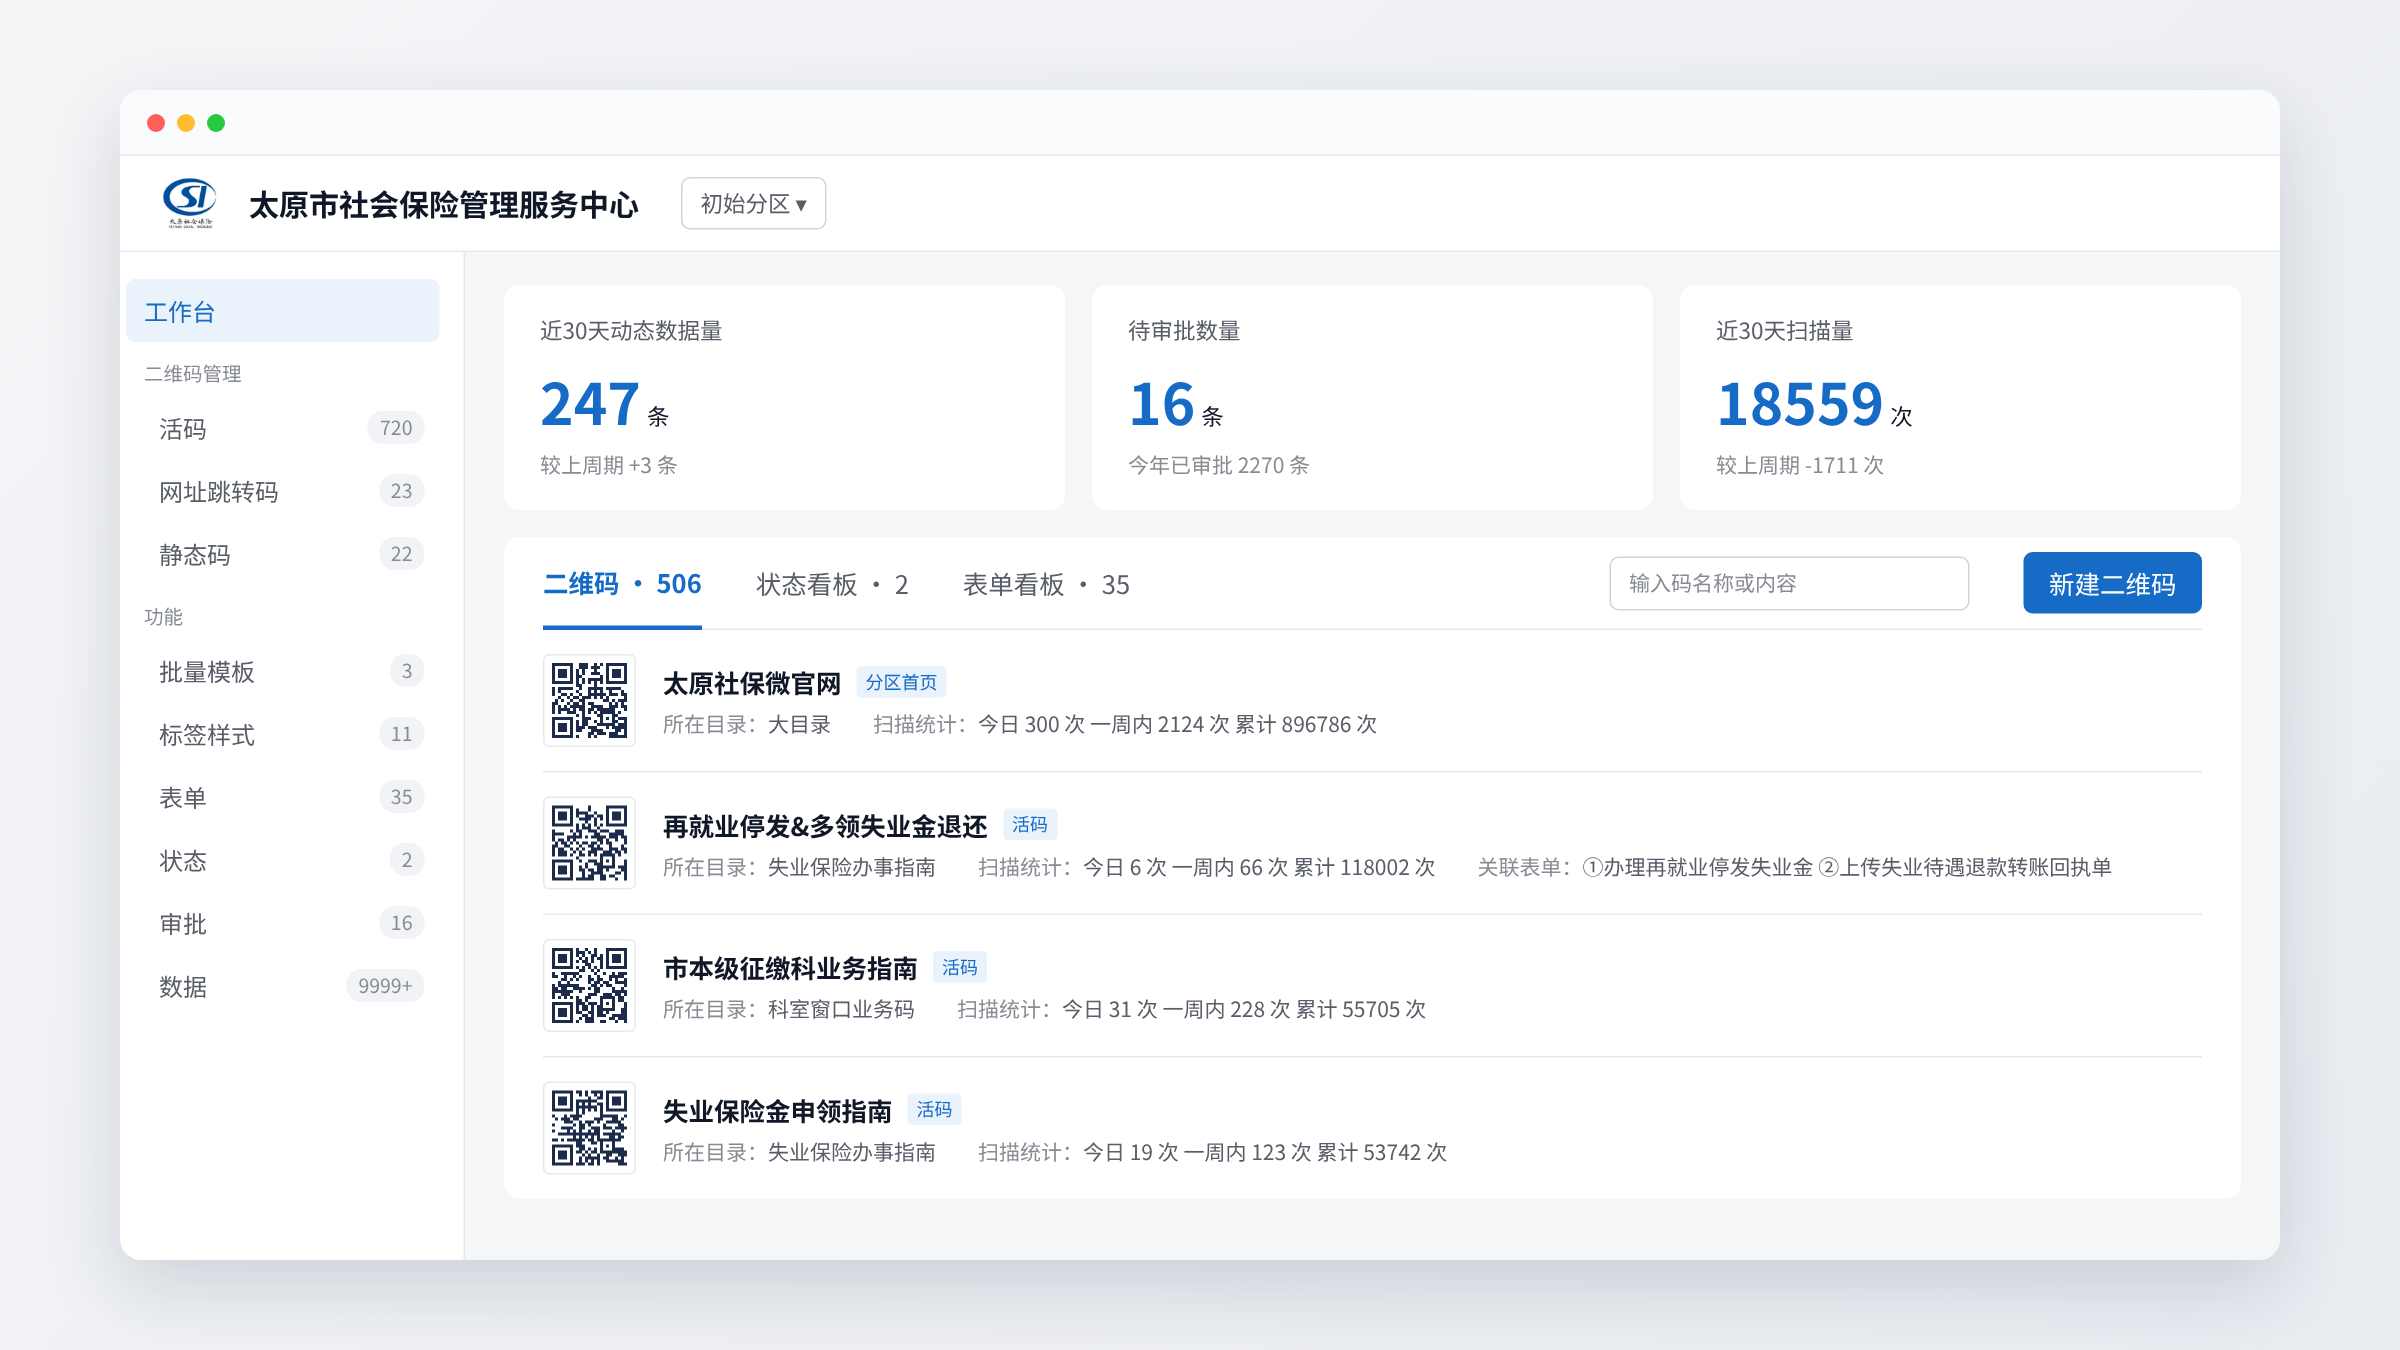Image resolution: width=2400 pixels, height=1350 pixels.
Task: Open 静态码 sidebar item
Action: tap(283, 554)
